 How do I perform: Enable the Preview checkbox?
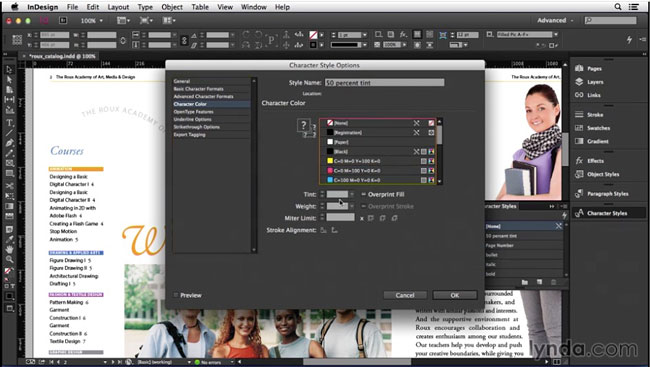176,295
